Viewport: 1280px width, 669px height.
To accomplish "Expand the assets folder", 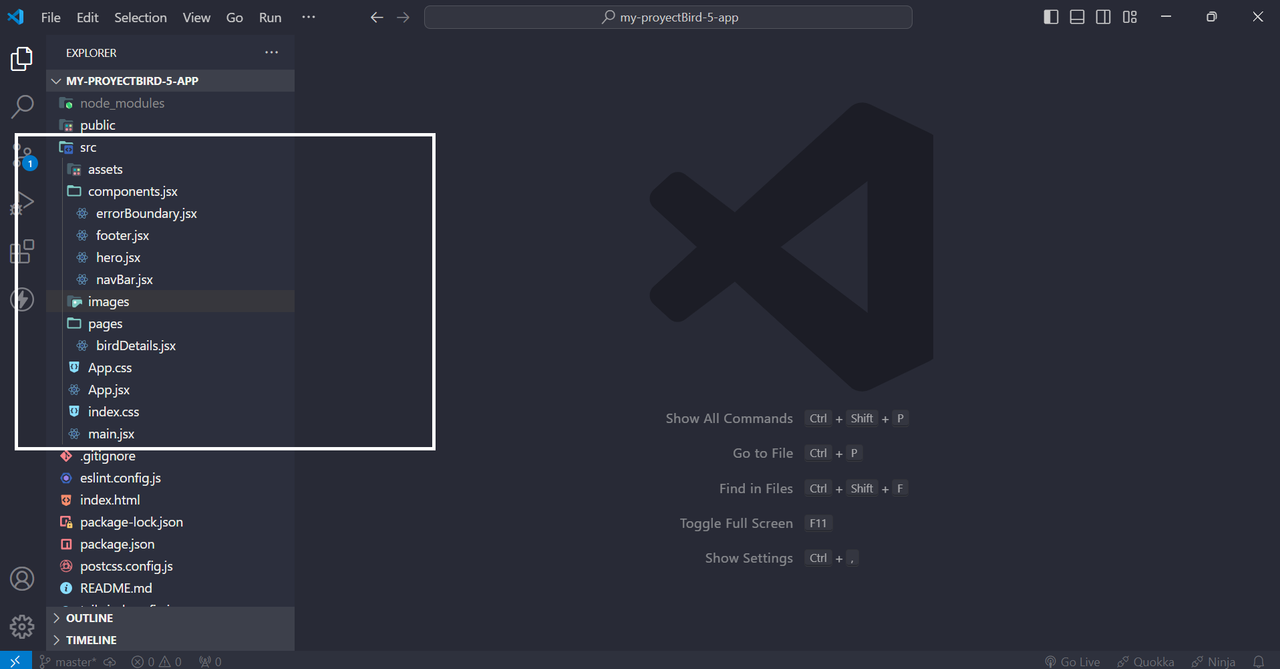I will [170, 169].
